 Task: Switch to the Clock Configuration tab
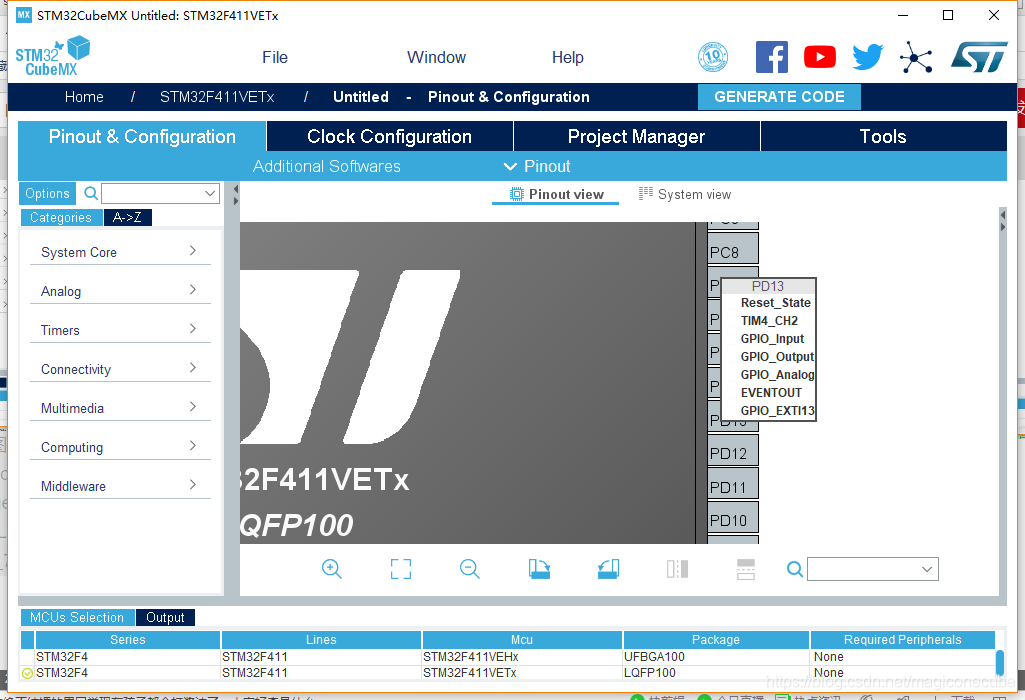(389, 137)
